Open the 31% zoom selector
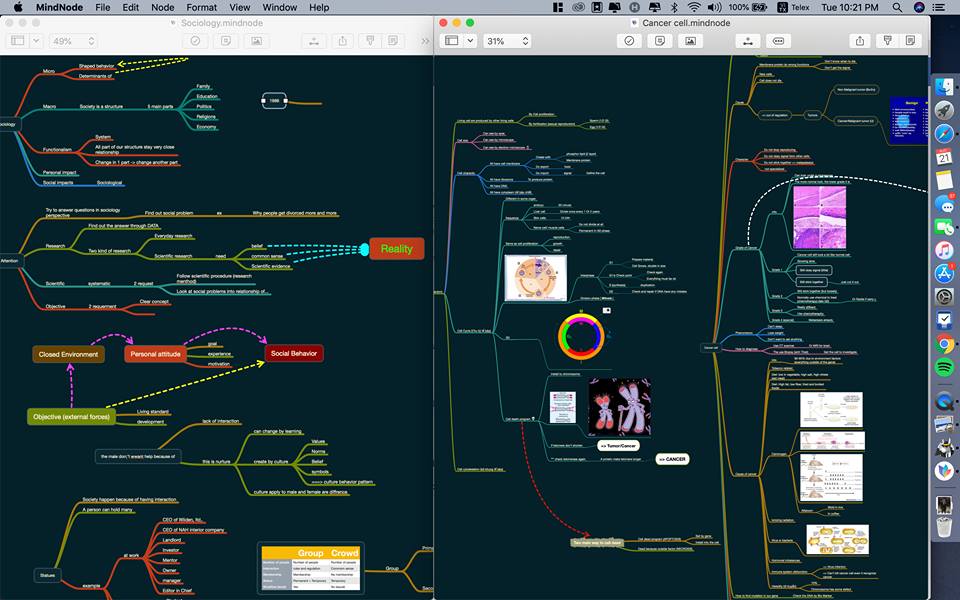Image resolution: width=960 pixels, height=600 pixels. tap(507, 41)
